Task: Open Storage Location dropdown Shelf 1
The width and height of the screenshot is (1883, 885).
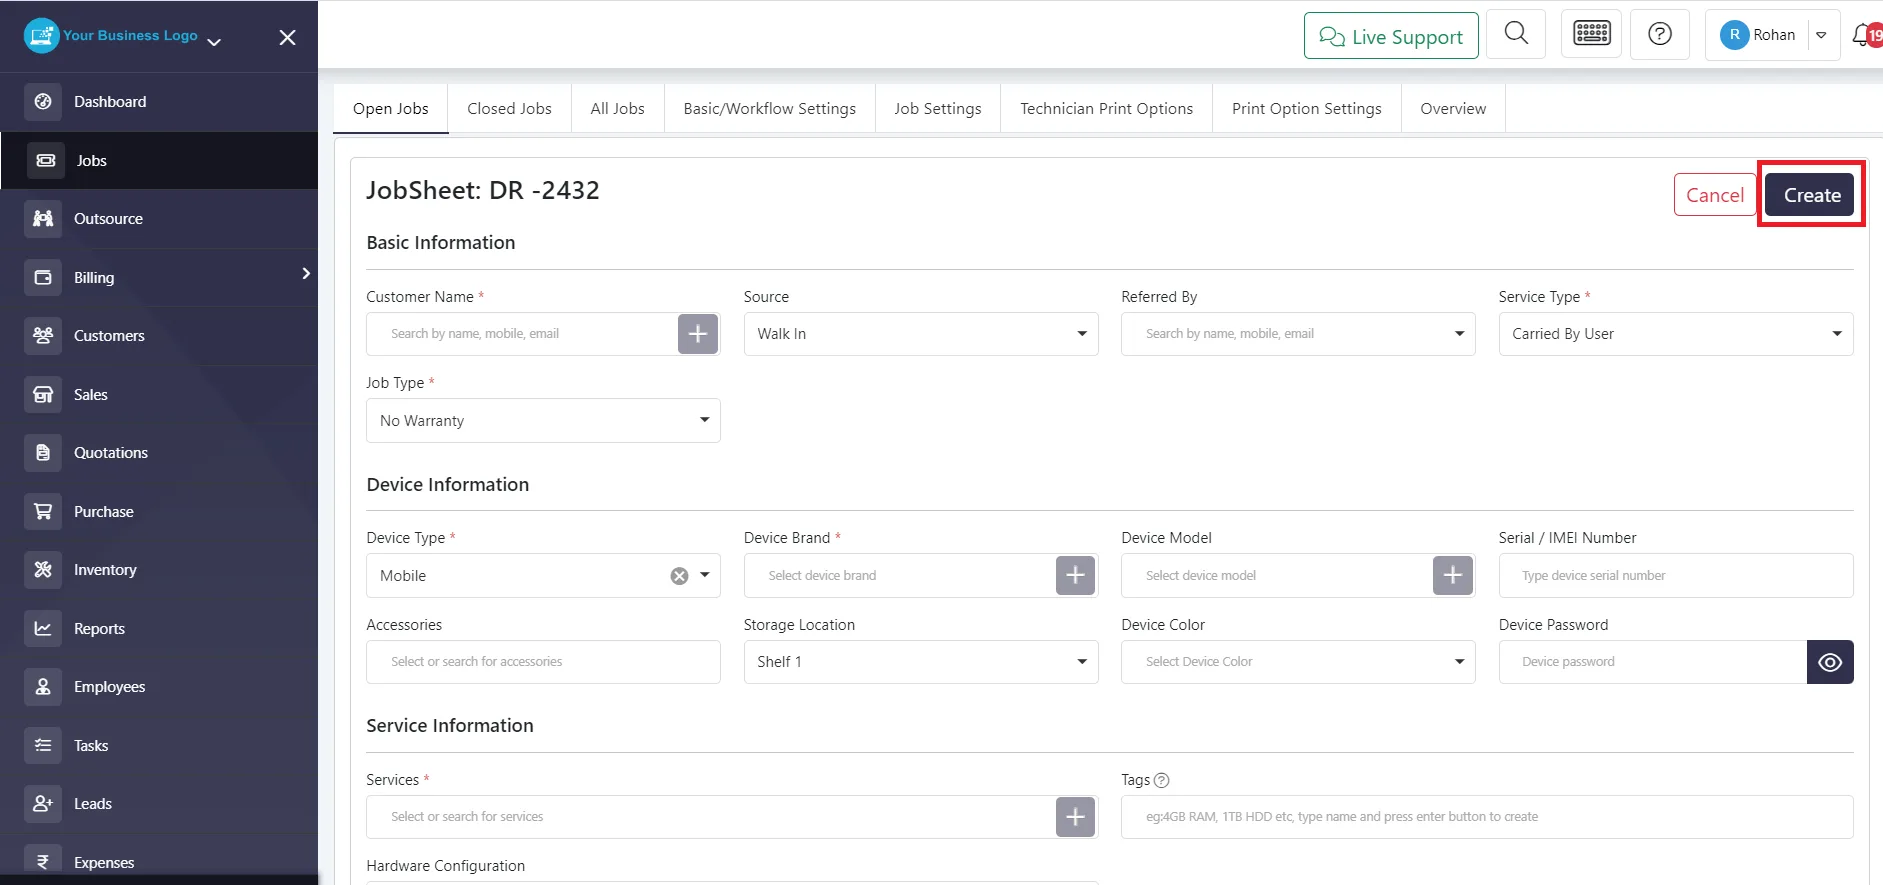Action: 921,662
